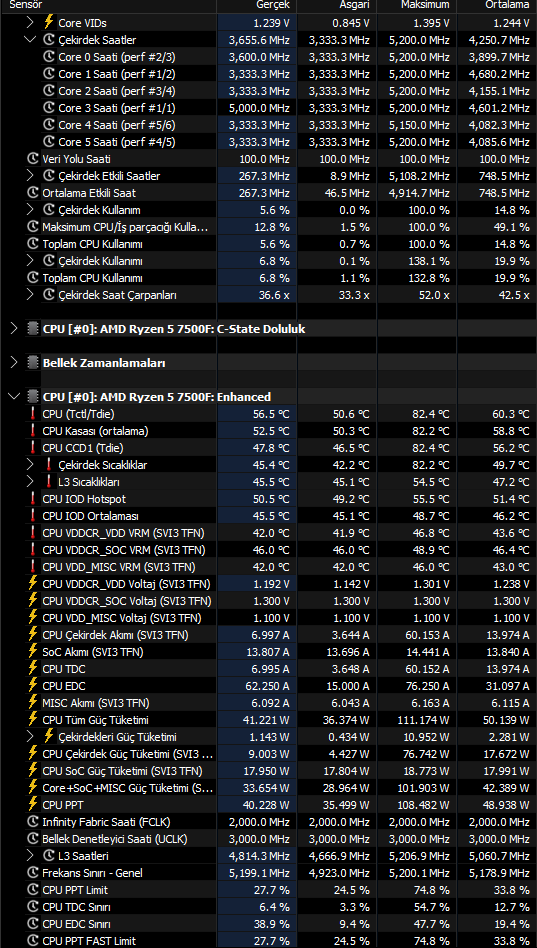Click clock icon of CPU PPT FAST Limit
537x948 pixels.
point(33,941)
